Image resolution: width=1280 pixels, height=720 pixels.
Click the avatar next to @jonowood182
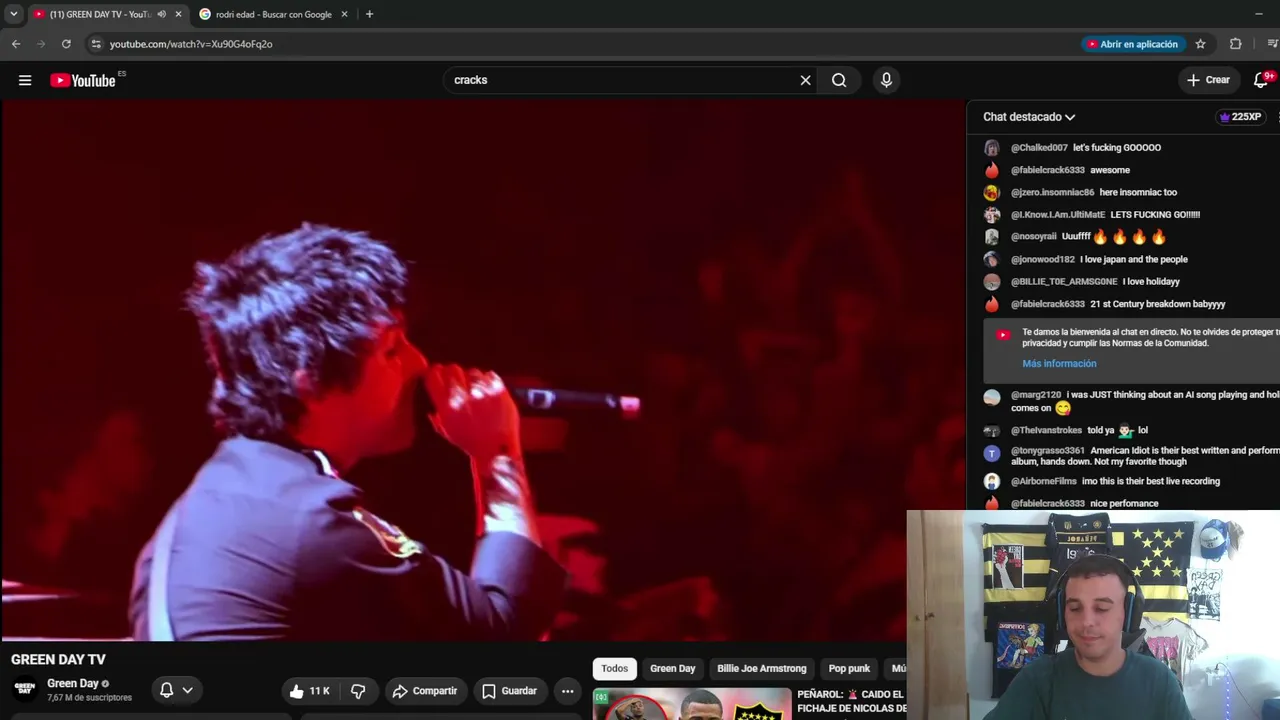(991, 259)
